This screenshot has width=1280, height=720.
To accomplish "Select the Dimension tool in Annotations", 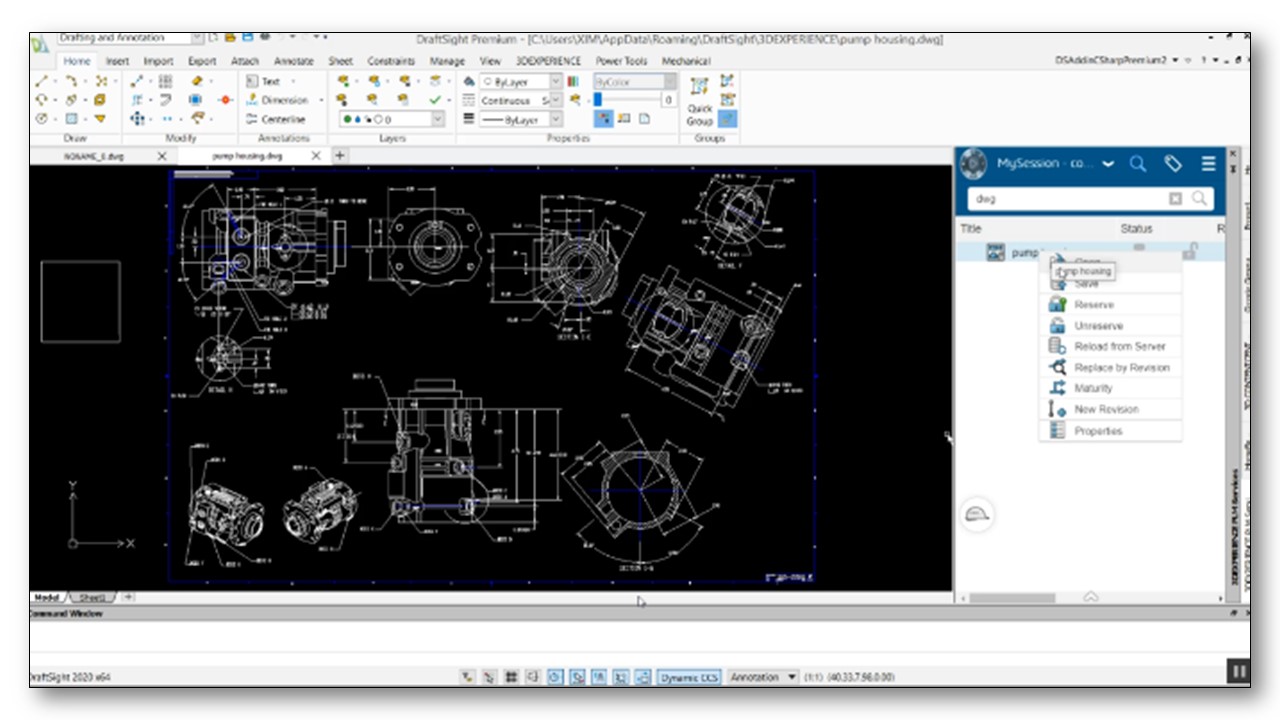I will tap(277, 100).
